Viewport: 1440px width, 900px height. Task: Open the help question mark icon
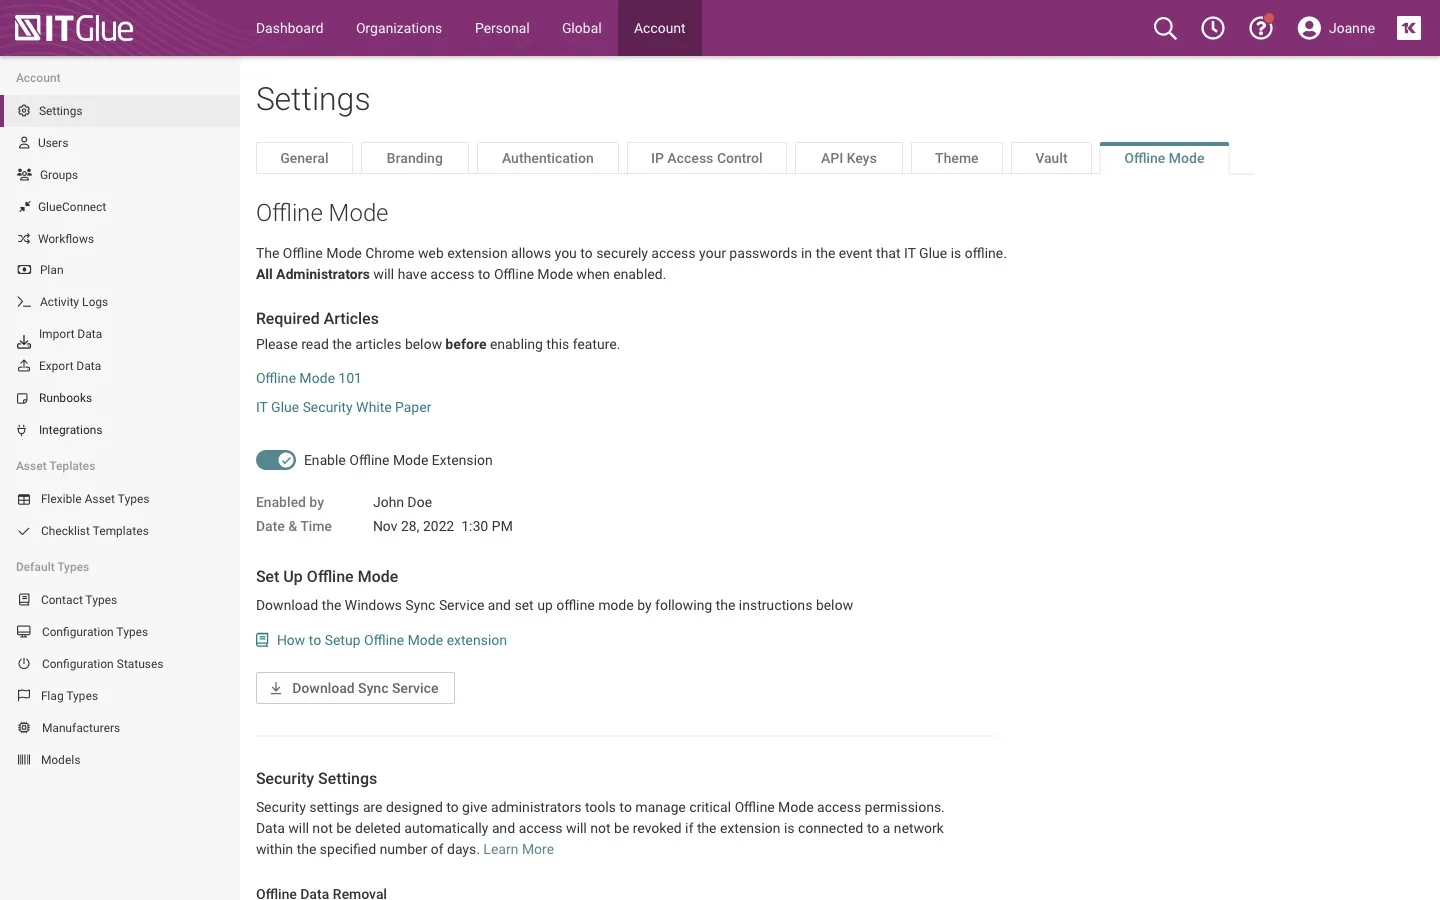point(1261,28)
